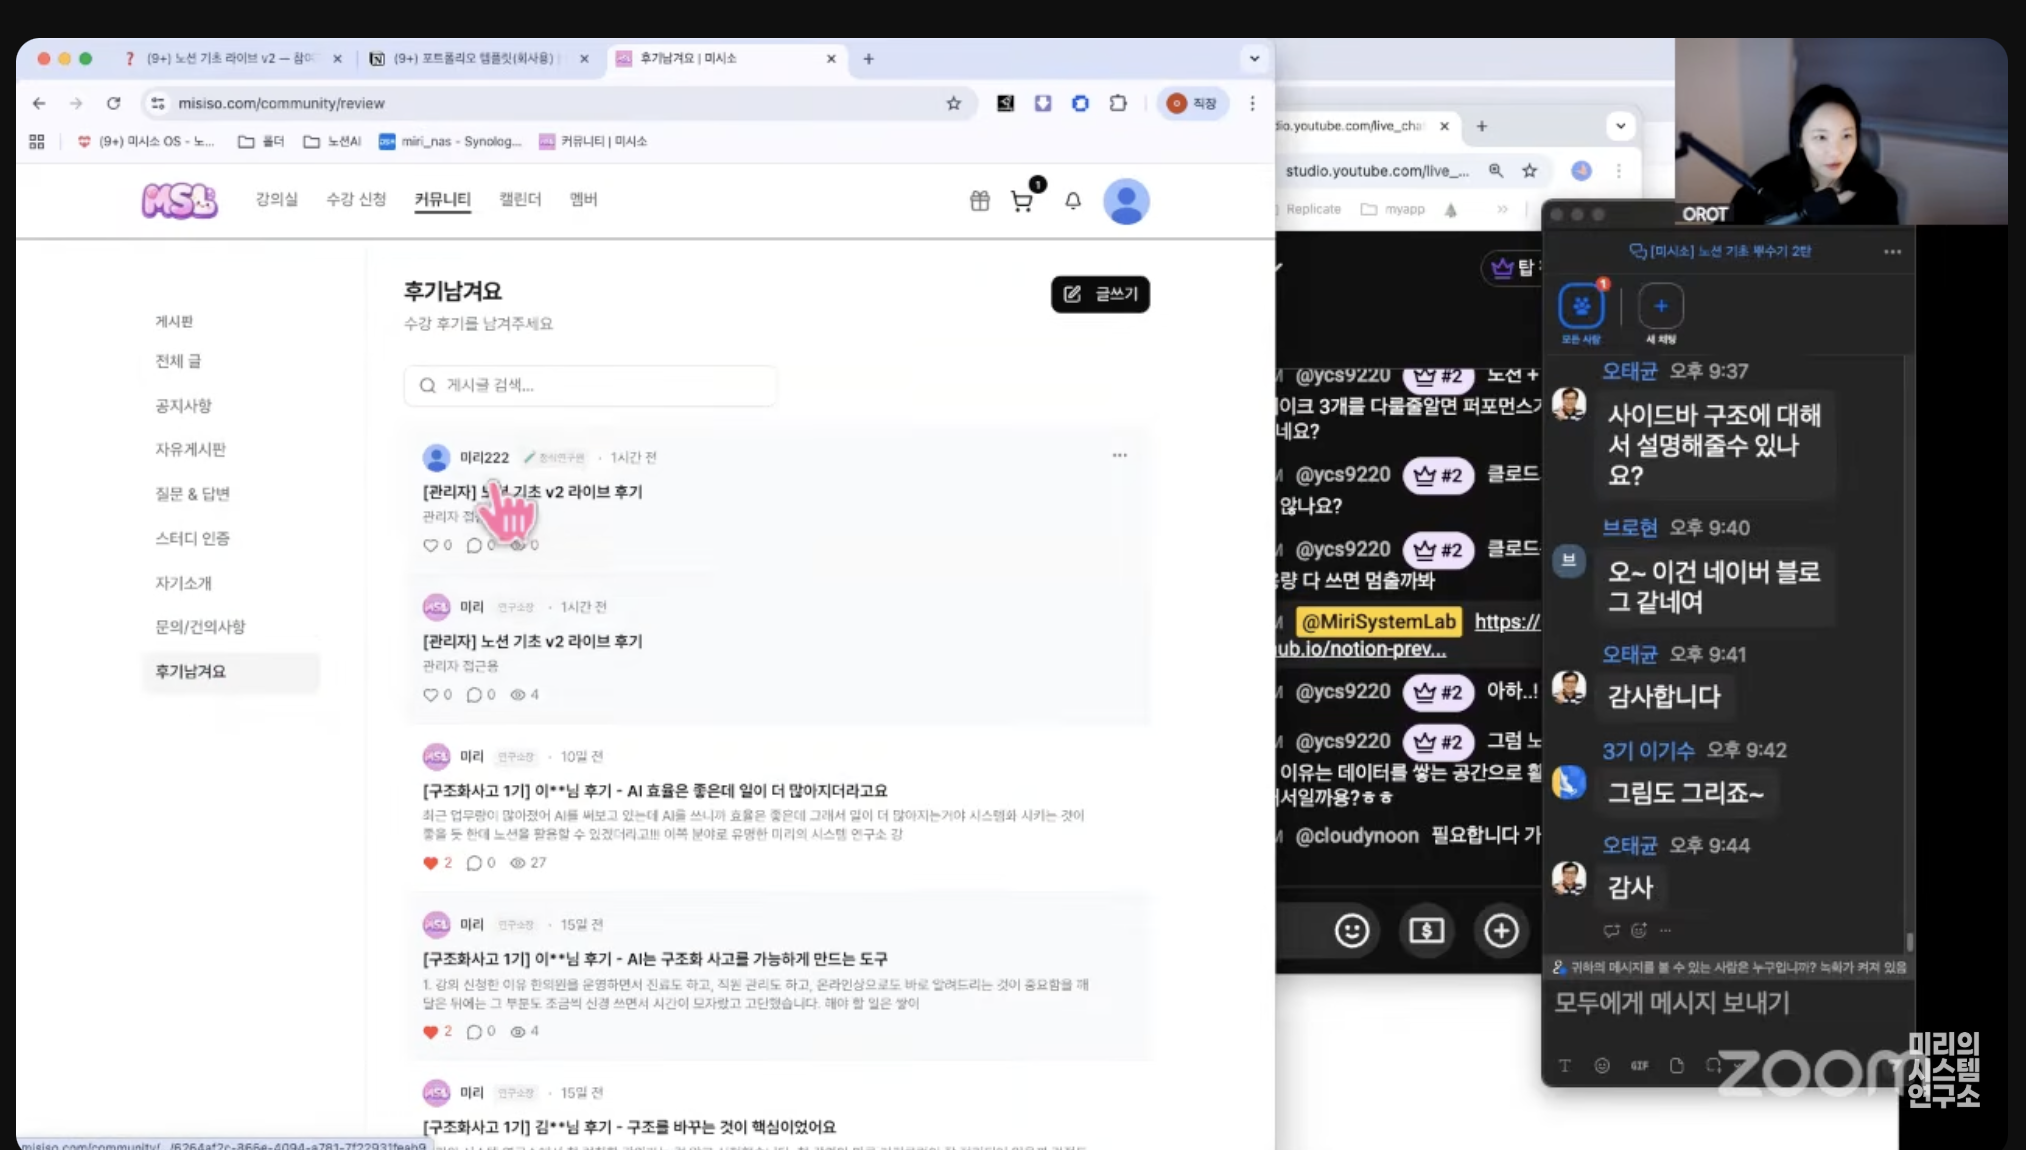Open the notifications bell
The image size is (2026, 1150).
click(x=1072, y=201)
